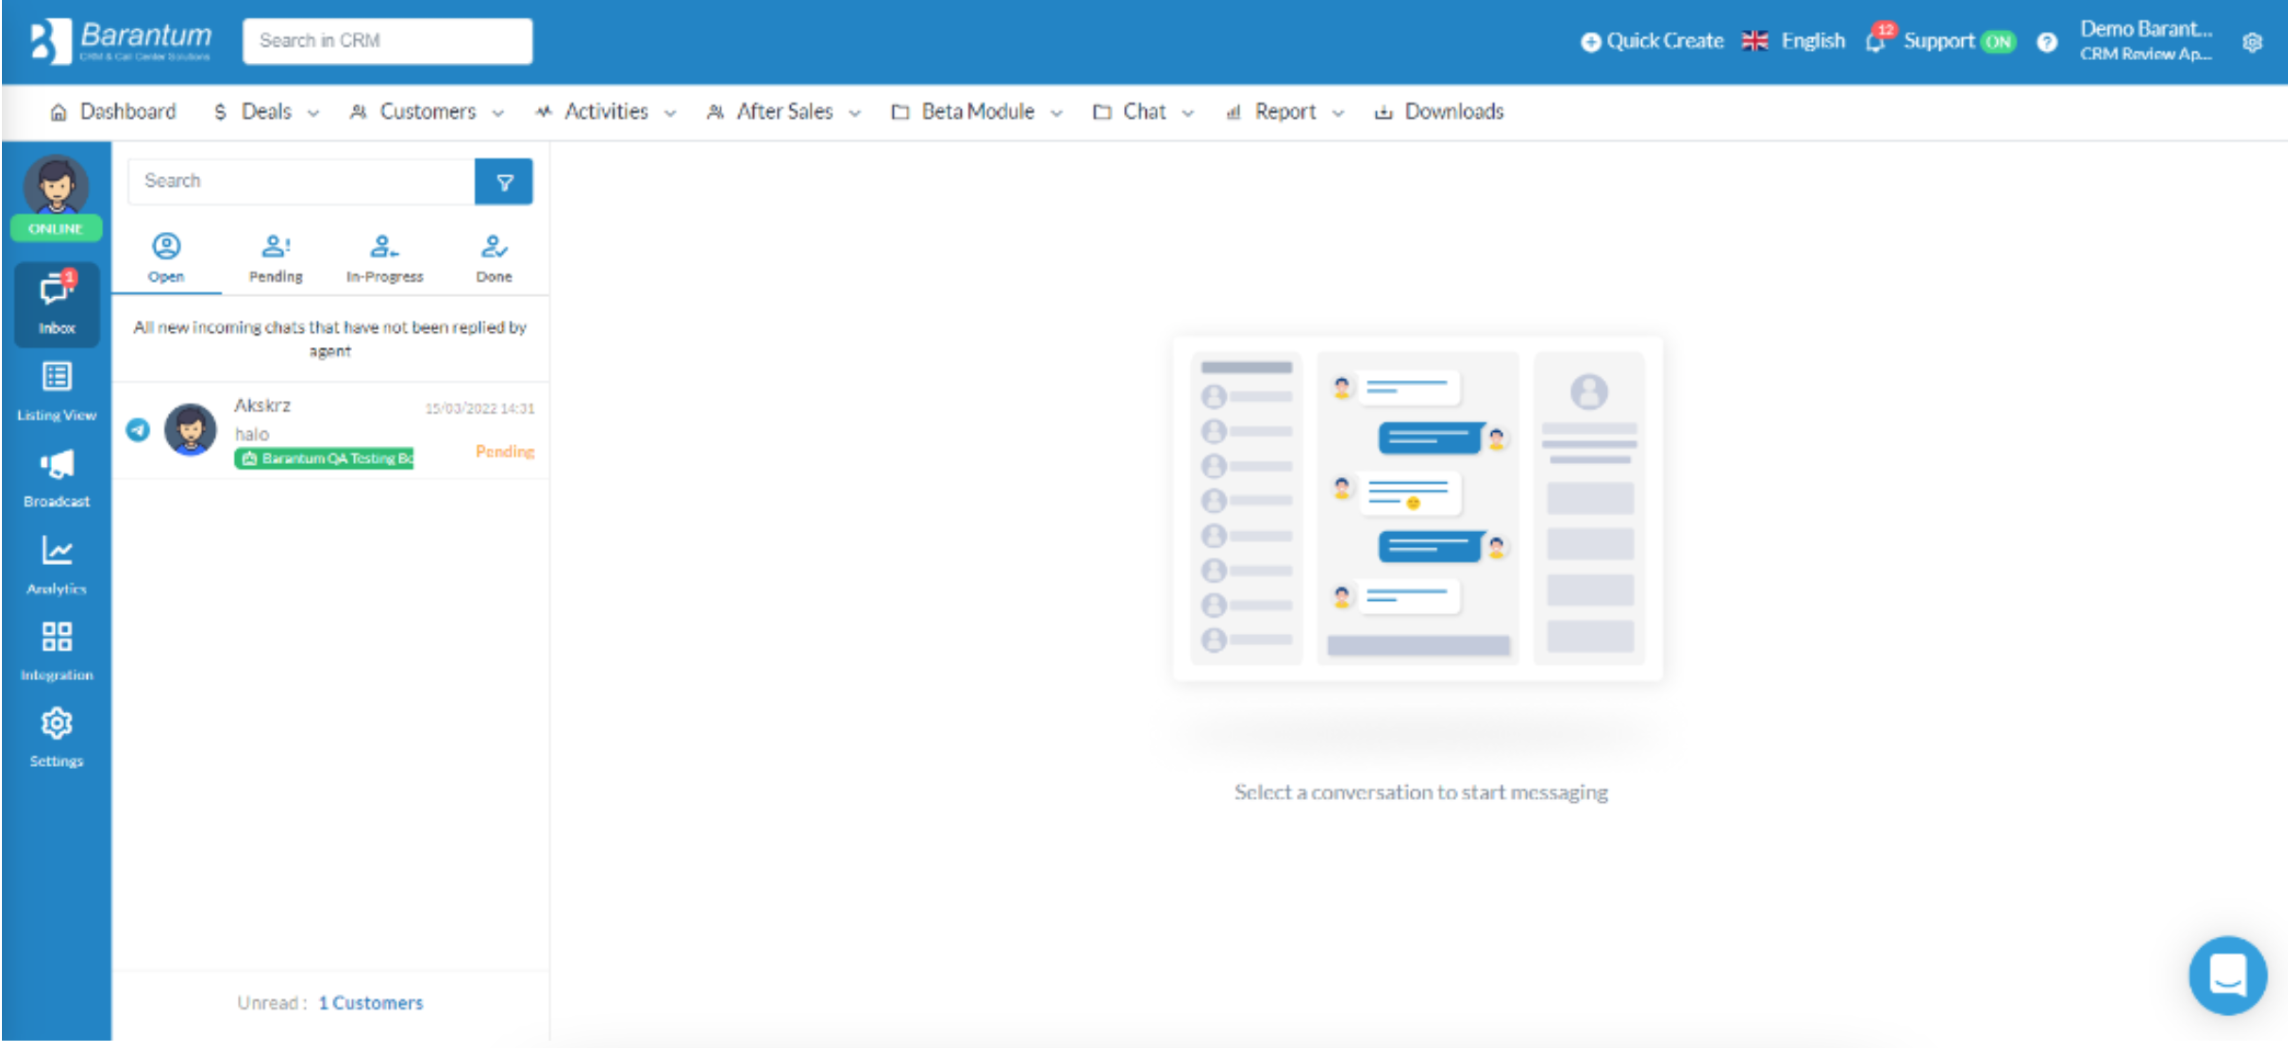
Task: Switch to the Pending tab
Action: (x=276, y=259)
